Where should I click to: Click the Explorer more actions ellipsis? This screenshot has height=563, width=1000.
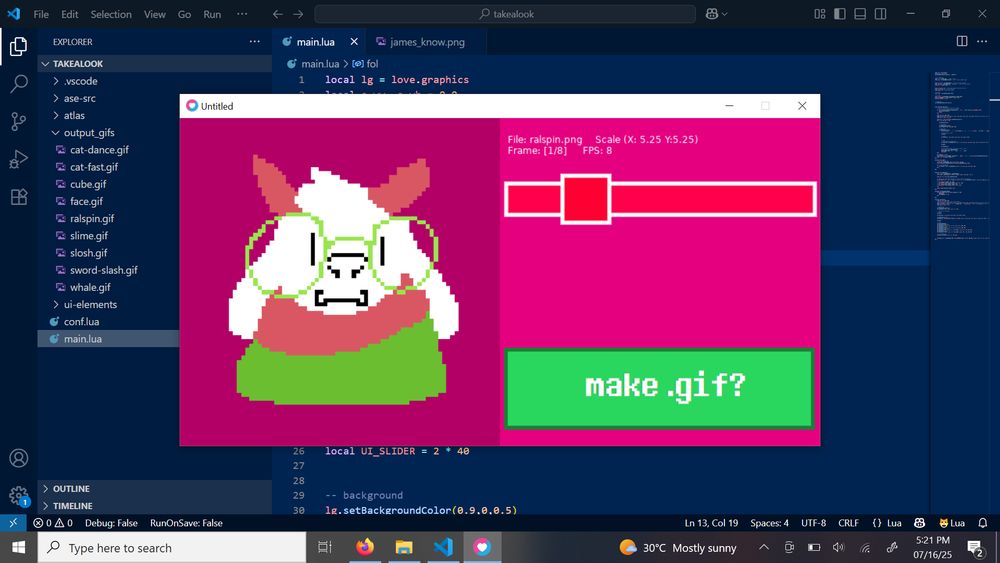[x=254, y=41]
